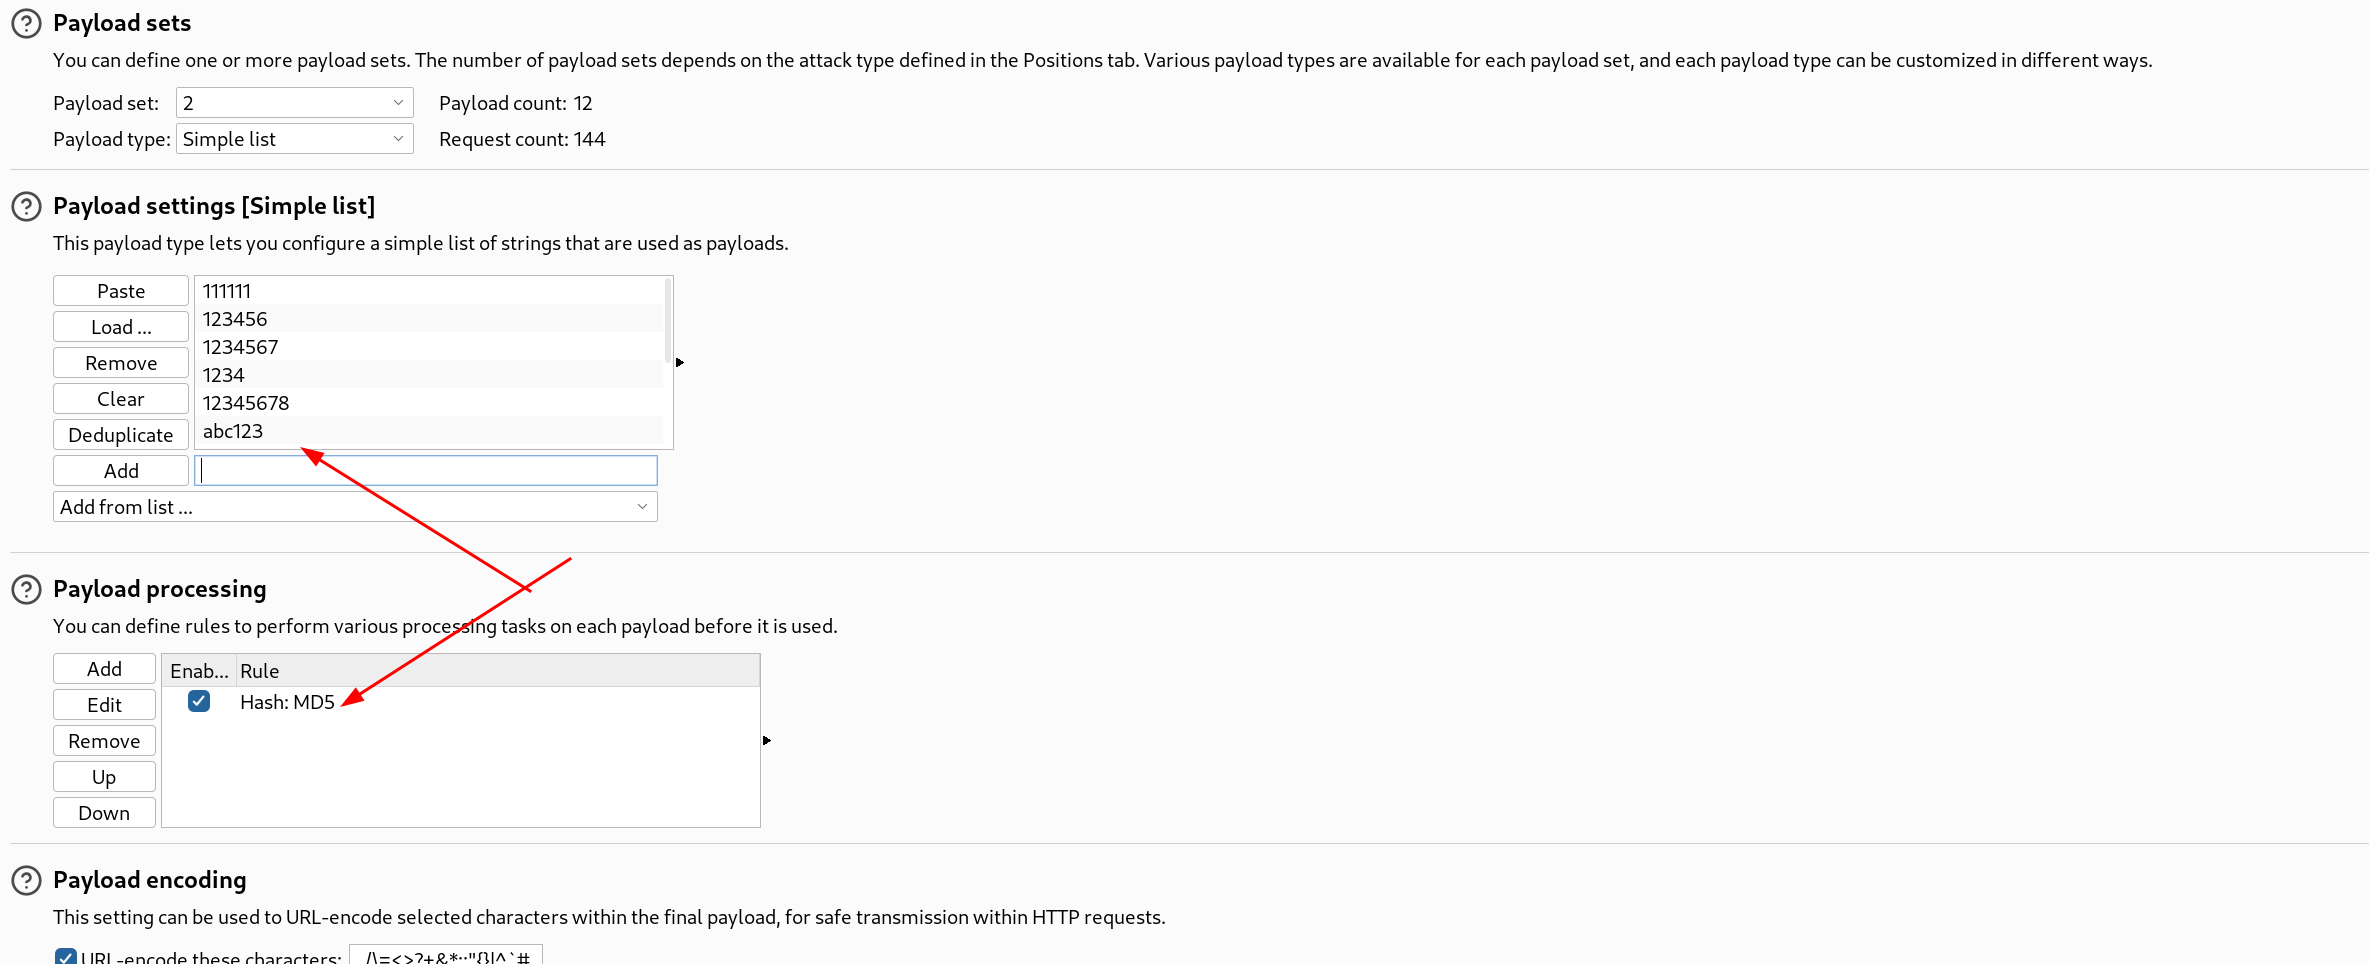Click arrow expander beside payload list
Screen dimensions: 2369x964
pos(680,362)
